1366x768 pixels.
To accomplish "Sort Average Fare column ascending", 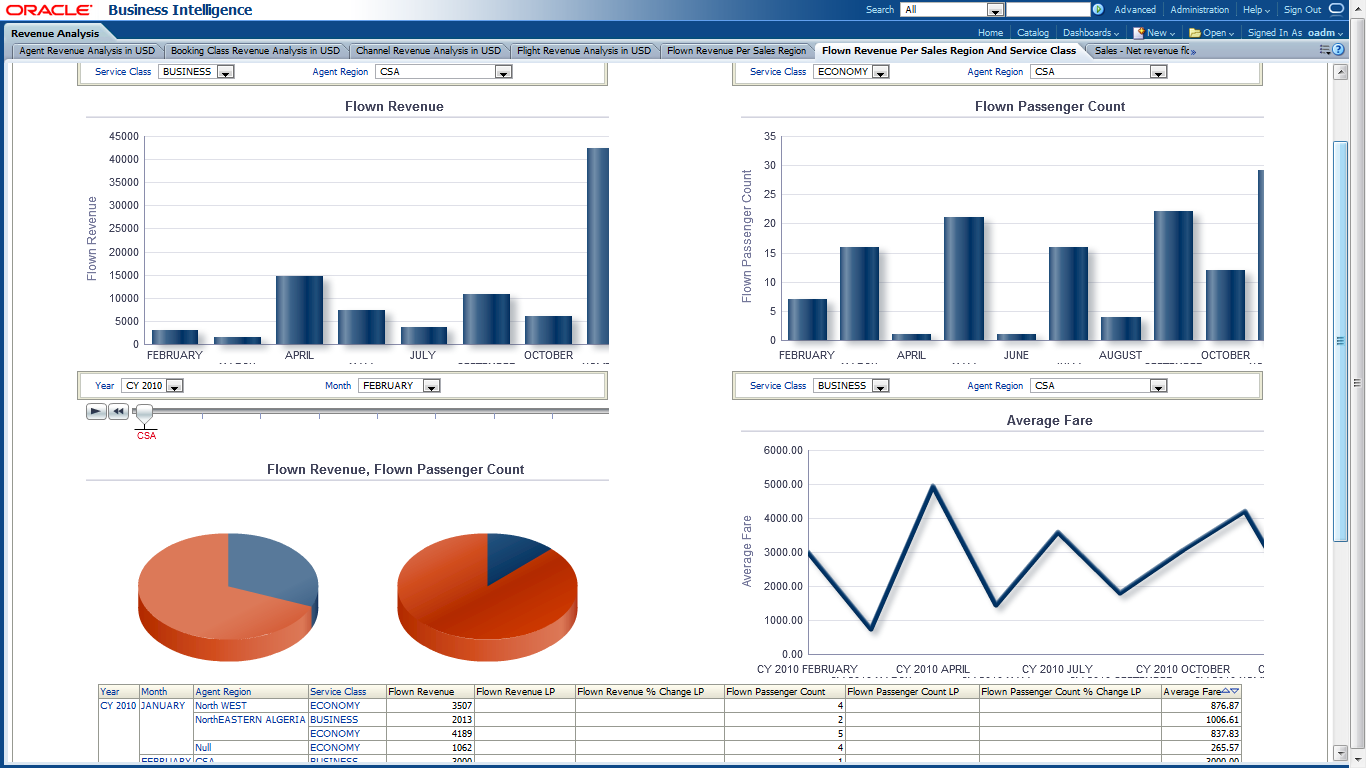I will pos(1226,691).
